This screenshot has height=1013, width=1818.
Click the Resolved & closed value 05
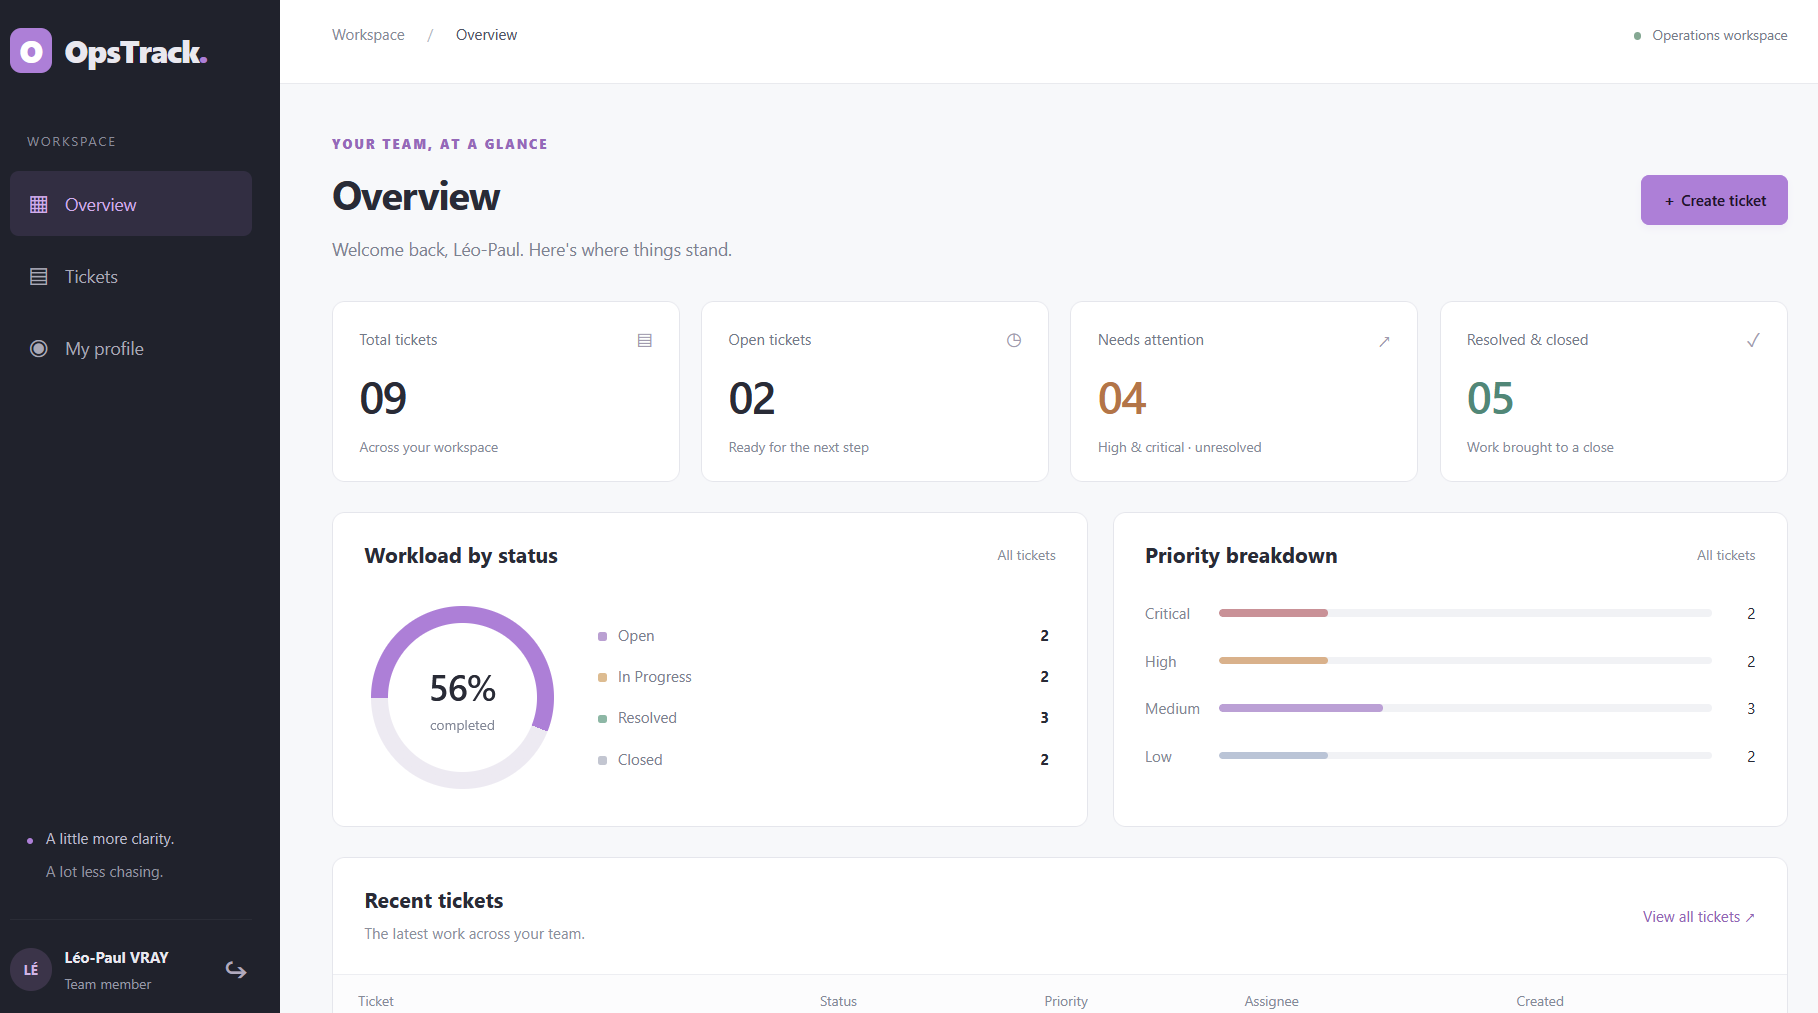pos(1490,398)
